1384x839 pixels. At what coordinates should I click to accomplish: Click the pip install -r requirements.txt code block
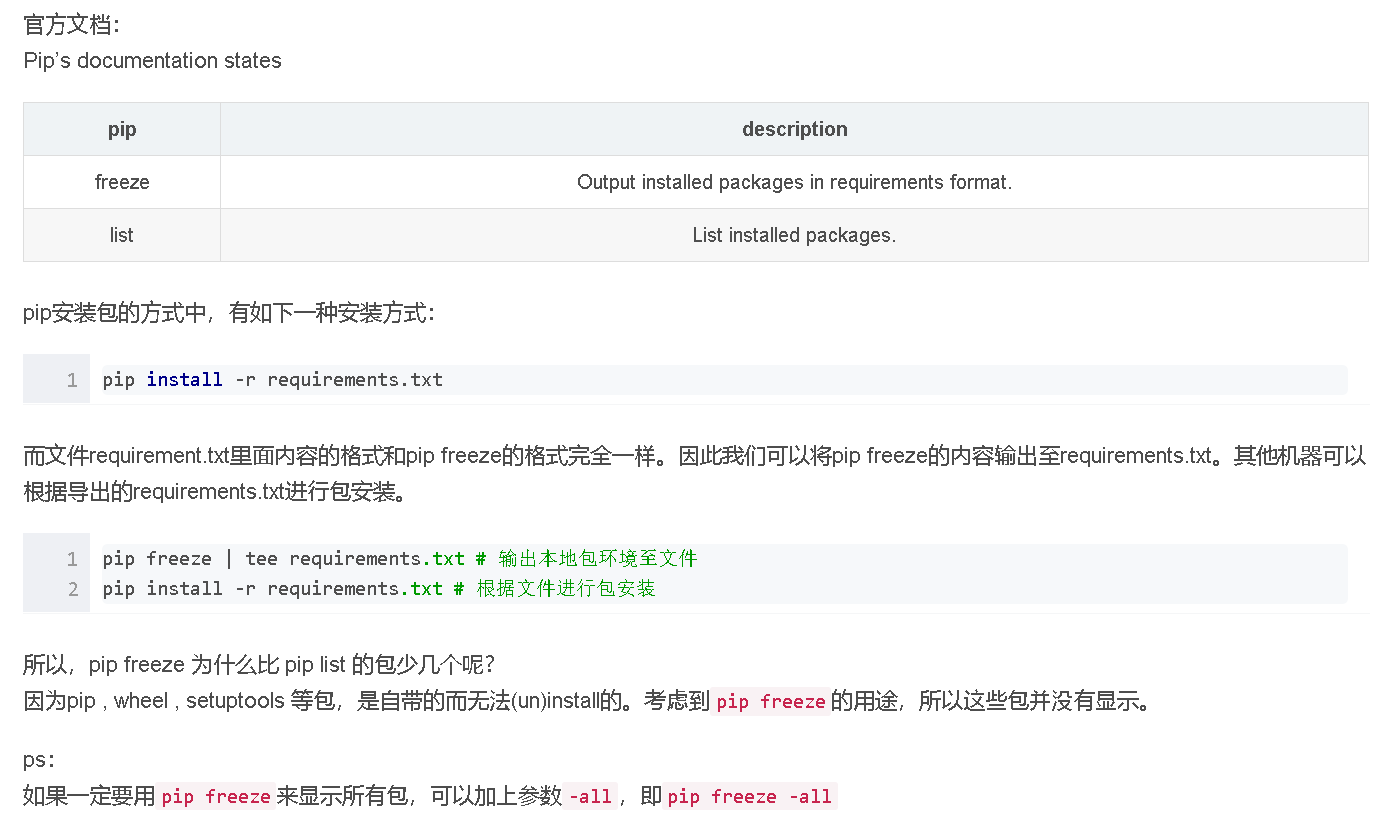(271, 379)
